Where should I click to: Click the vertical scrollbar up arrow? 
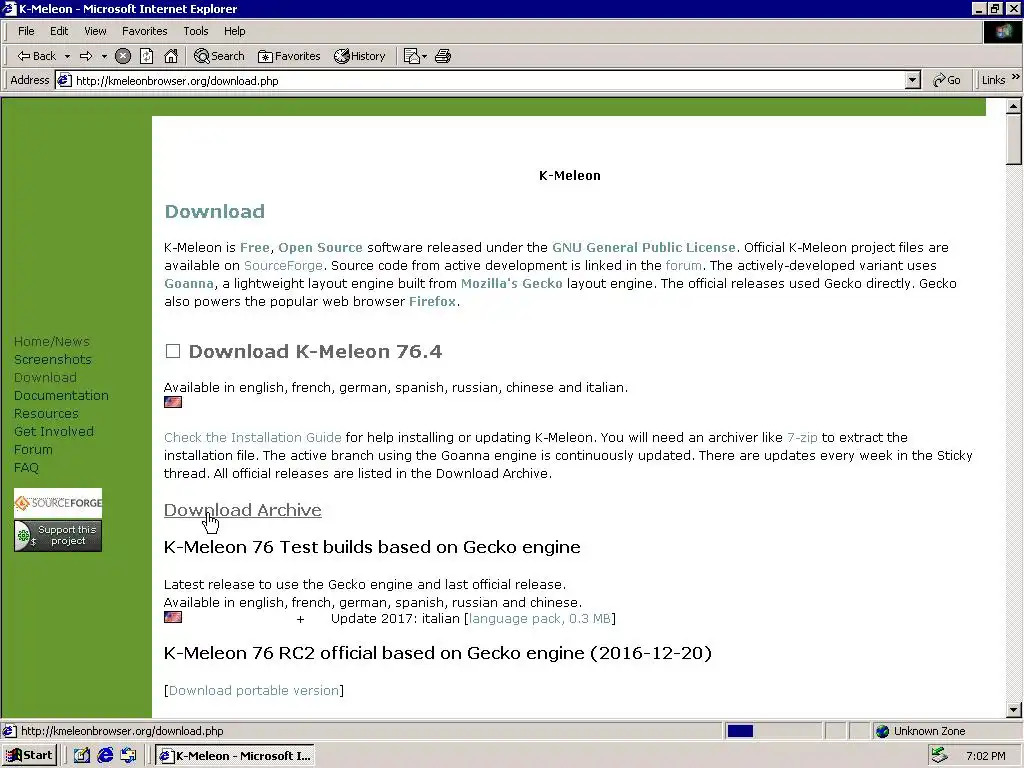[1014, 106]
